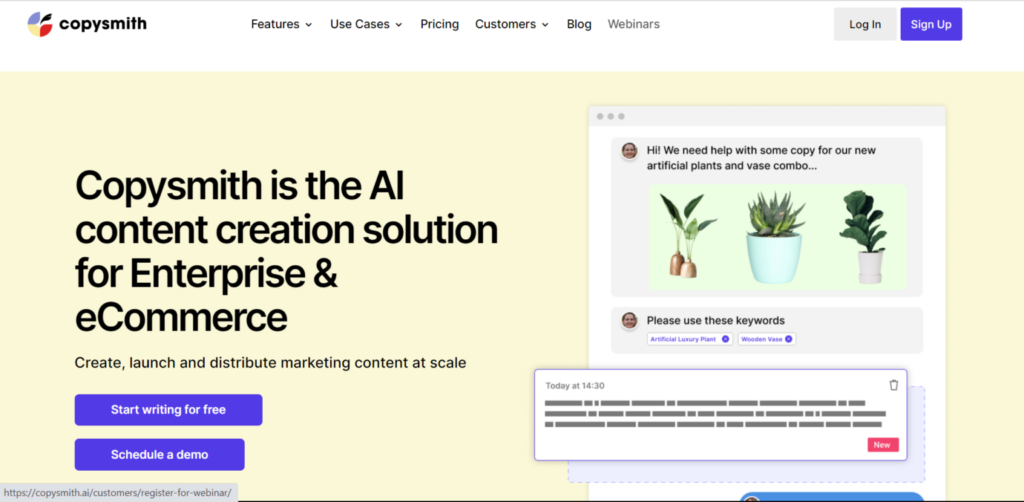The image size is (1024, 502).
Task: Open the Pricing page
Action: tap(439, 24)
